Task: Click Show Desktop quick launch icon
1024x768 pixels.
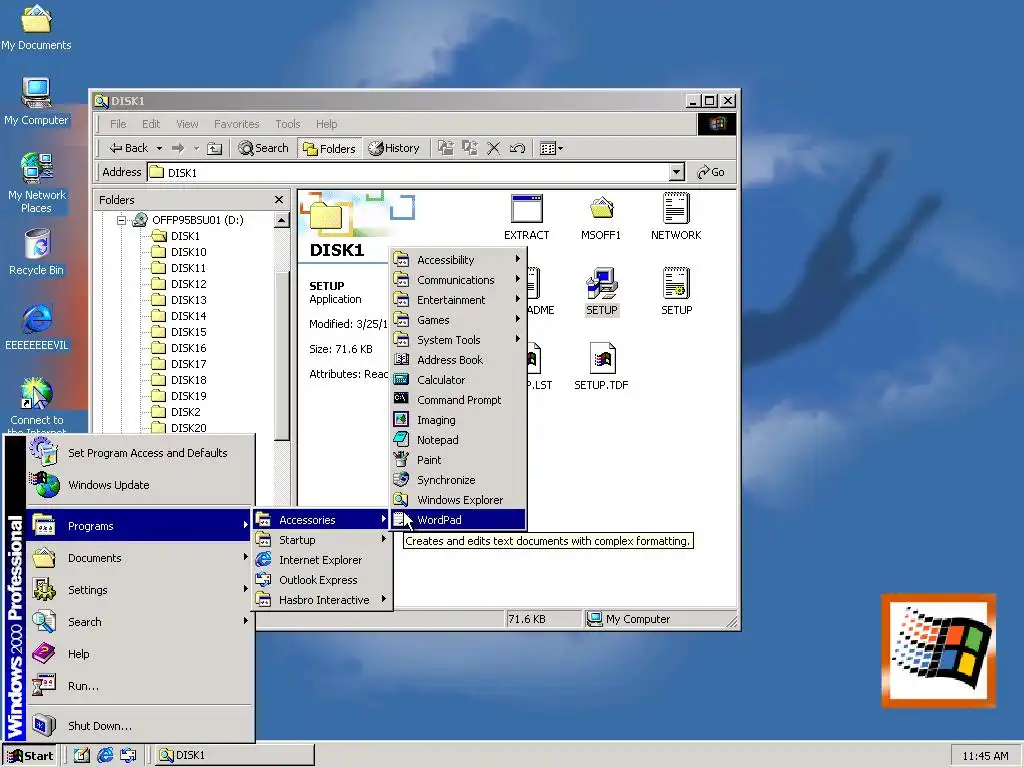Action: pos(82,756)
